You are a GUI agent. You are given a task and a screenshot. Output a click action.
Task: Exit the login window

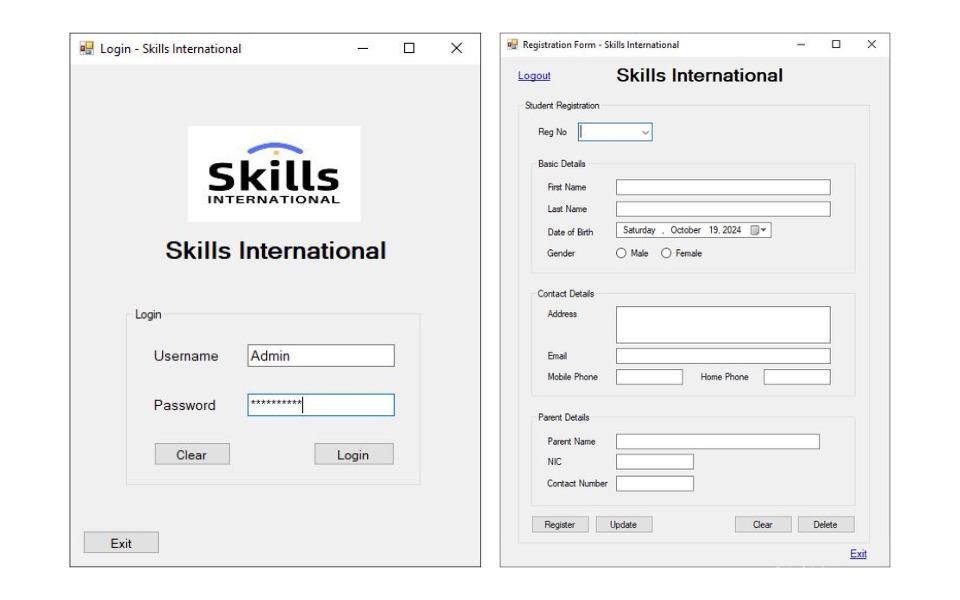point(121,542)
